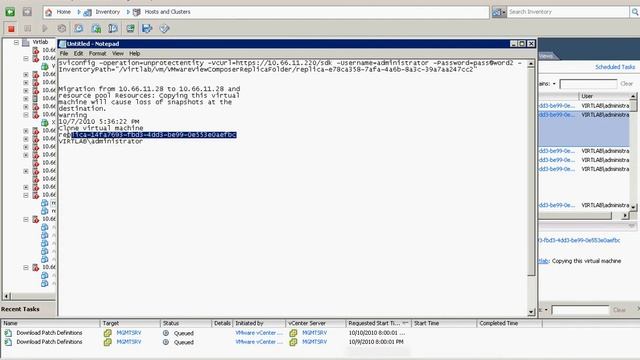Image resolution: width=640 pixels, height=360 pixels.
Task: Sort Recent Tasks by Status column
Action: coord(186,323)
